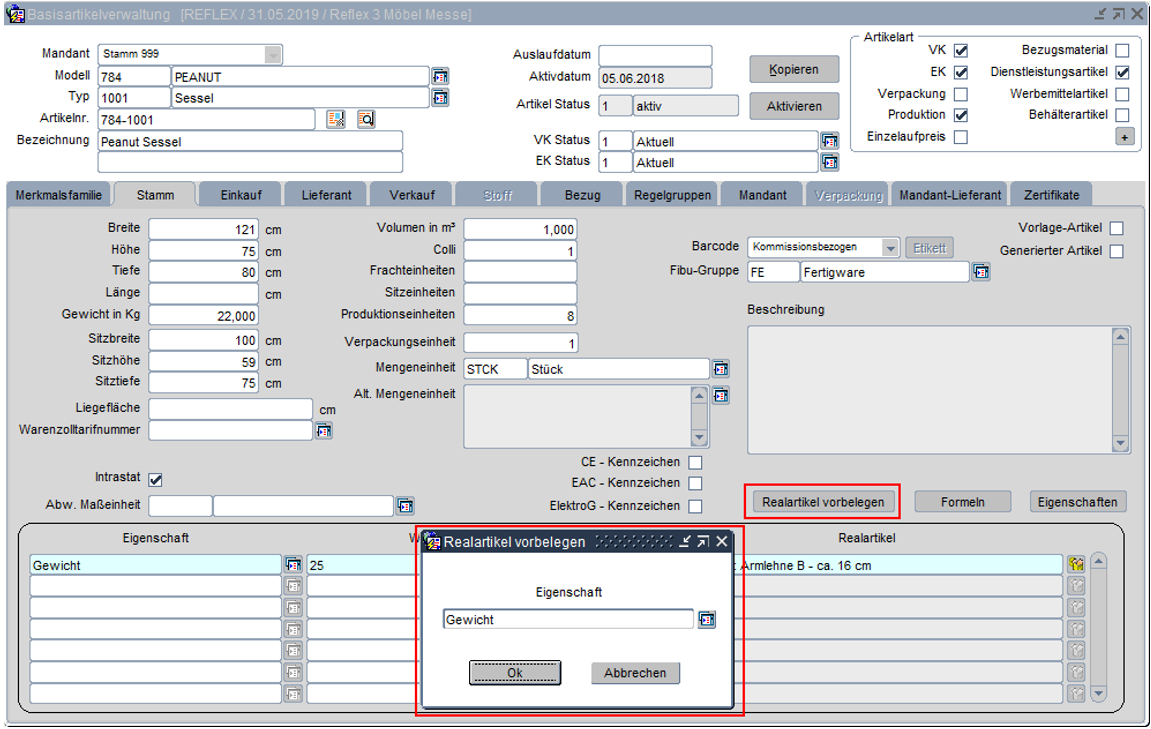Expand Artikelart with the plus button
This screenshot has width=1151, height=729.
(1125, 137)
